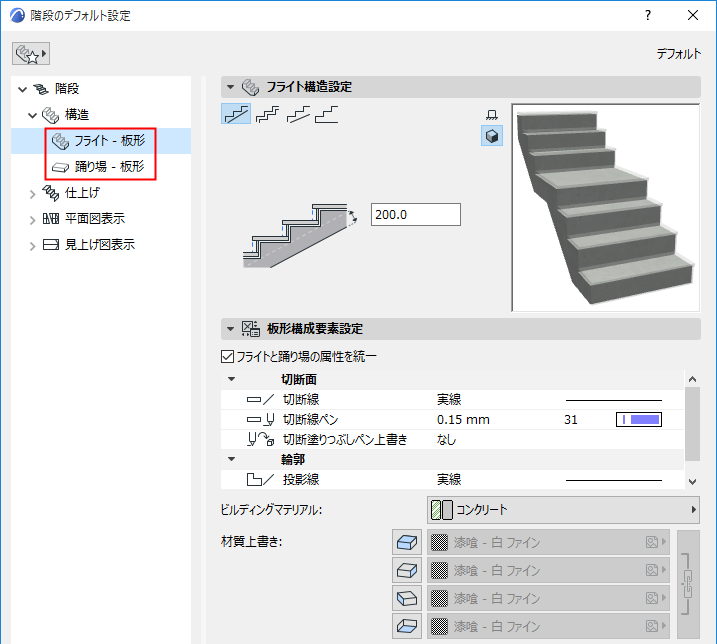Viewport: 717px width, 644px height.
Task: Collapse the 階段 tree node
Action: (x=22, y=89)
